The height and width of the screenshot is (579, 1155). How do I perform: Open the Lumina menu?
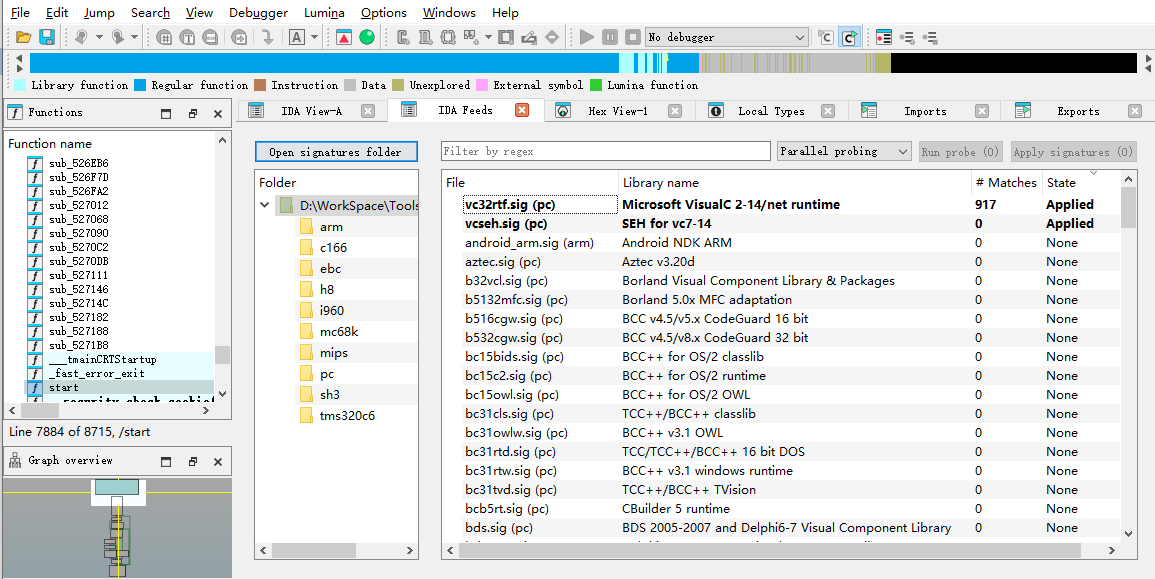(x=325, y=13)
